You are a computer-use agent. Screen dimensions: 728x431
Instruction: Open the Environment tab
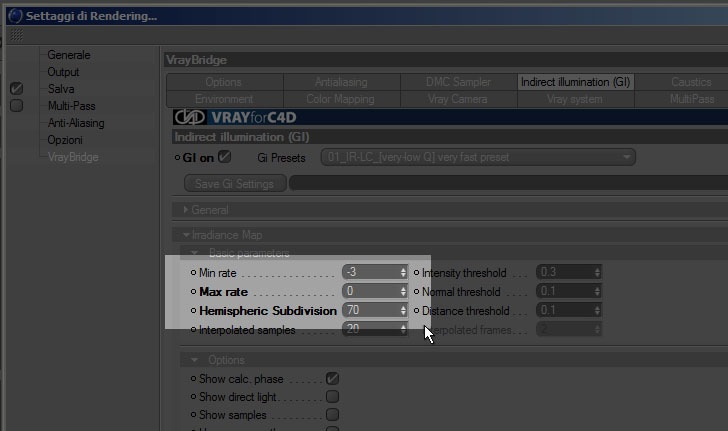225,99
